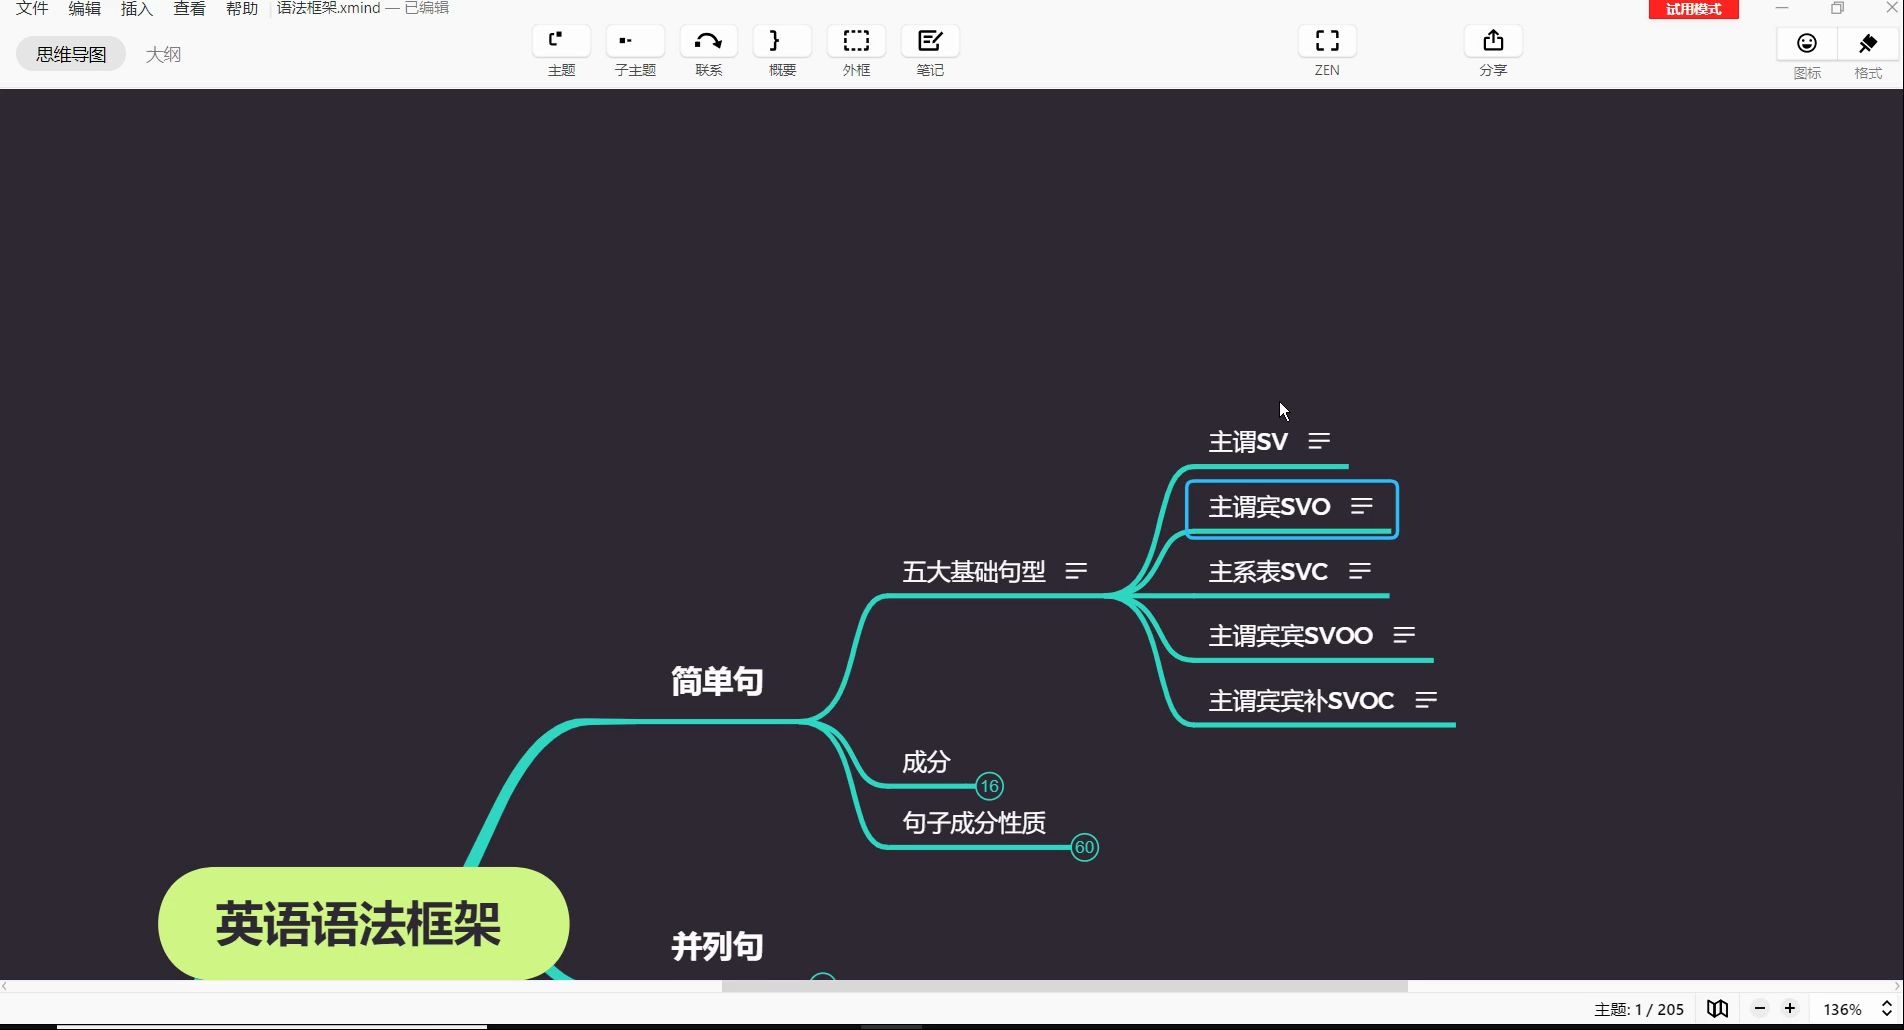Open the 图标 sticker panel
1904x1030 pixels.
[x=1807, y=43]
